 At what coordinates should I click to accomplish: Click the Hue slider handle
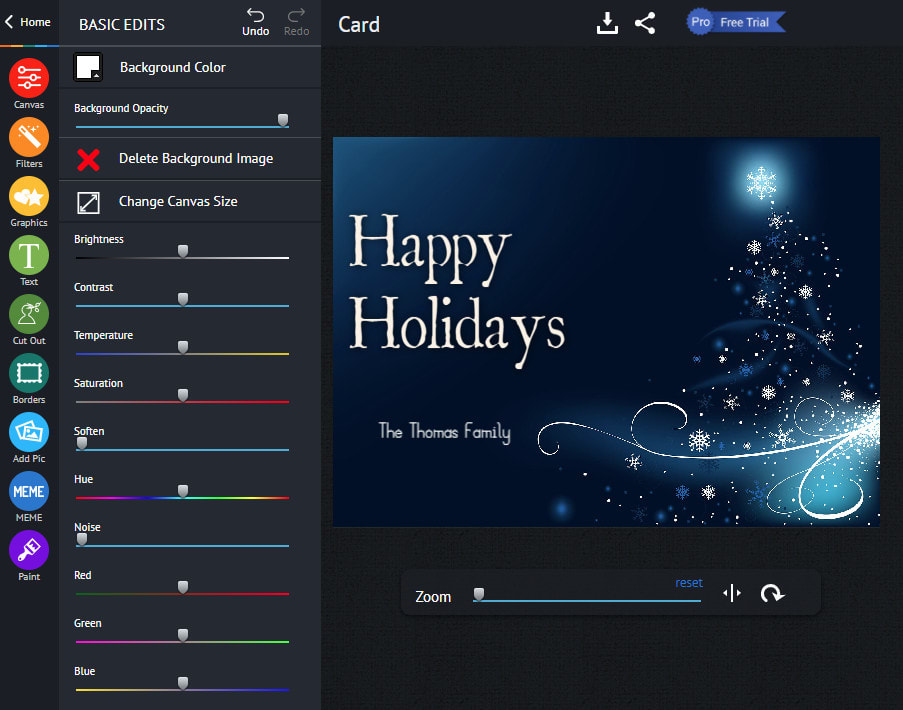[183, 491]
